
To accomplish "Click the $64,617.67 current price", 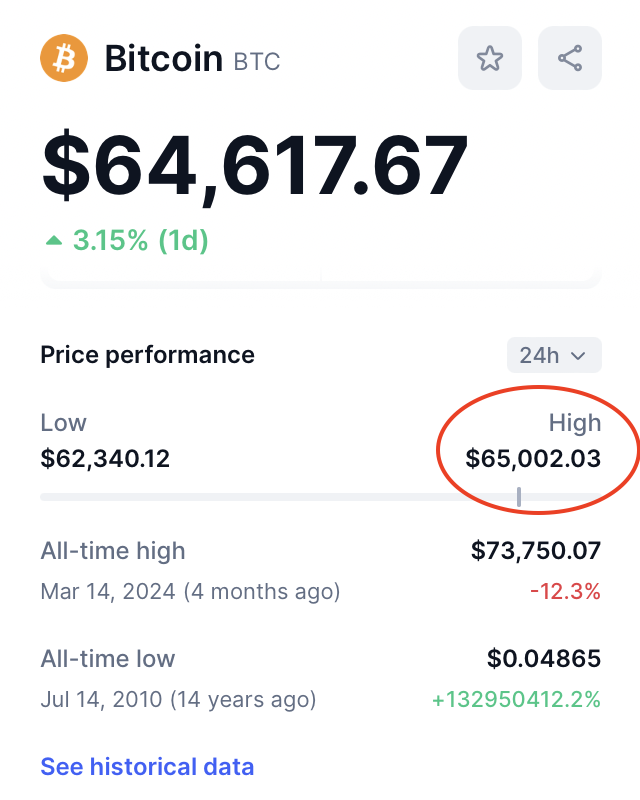I will point(255,166).
